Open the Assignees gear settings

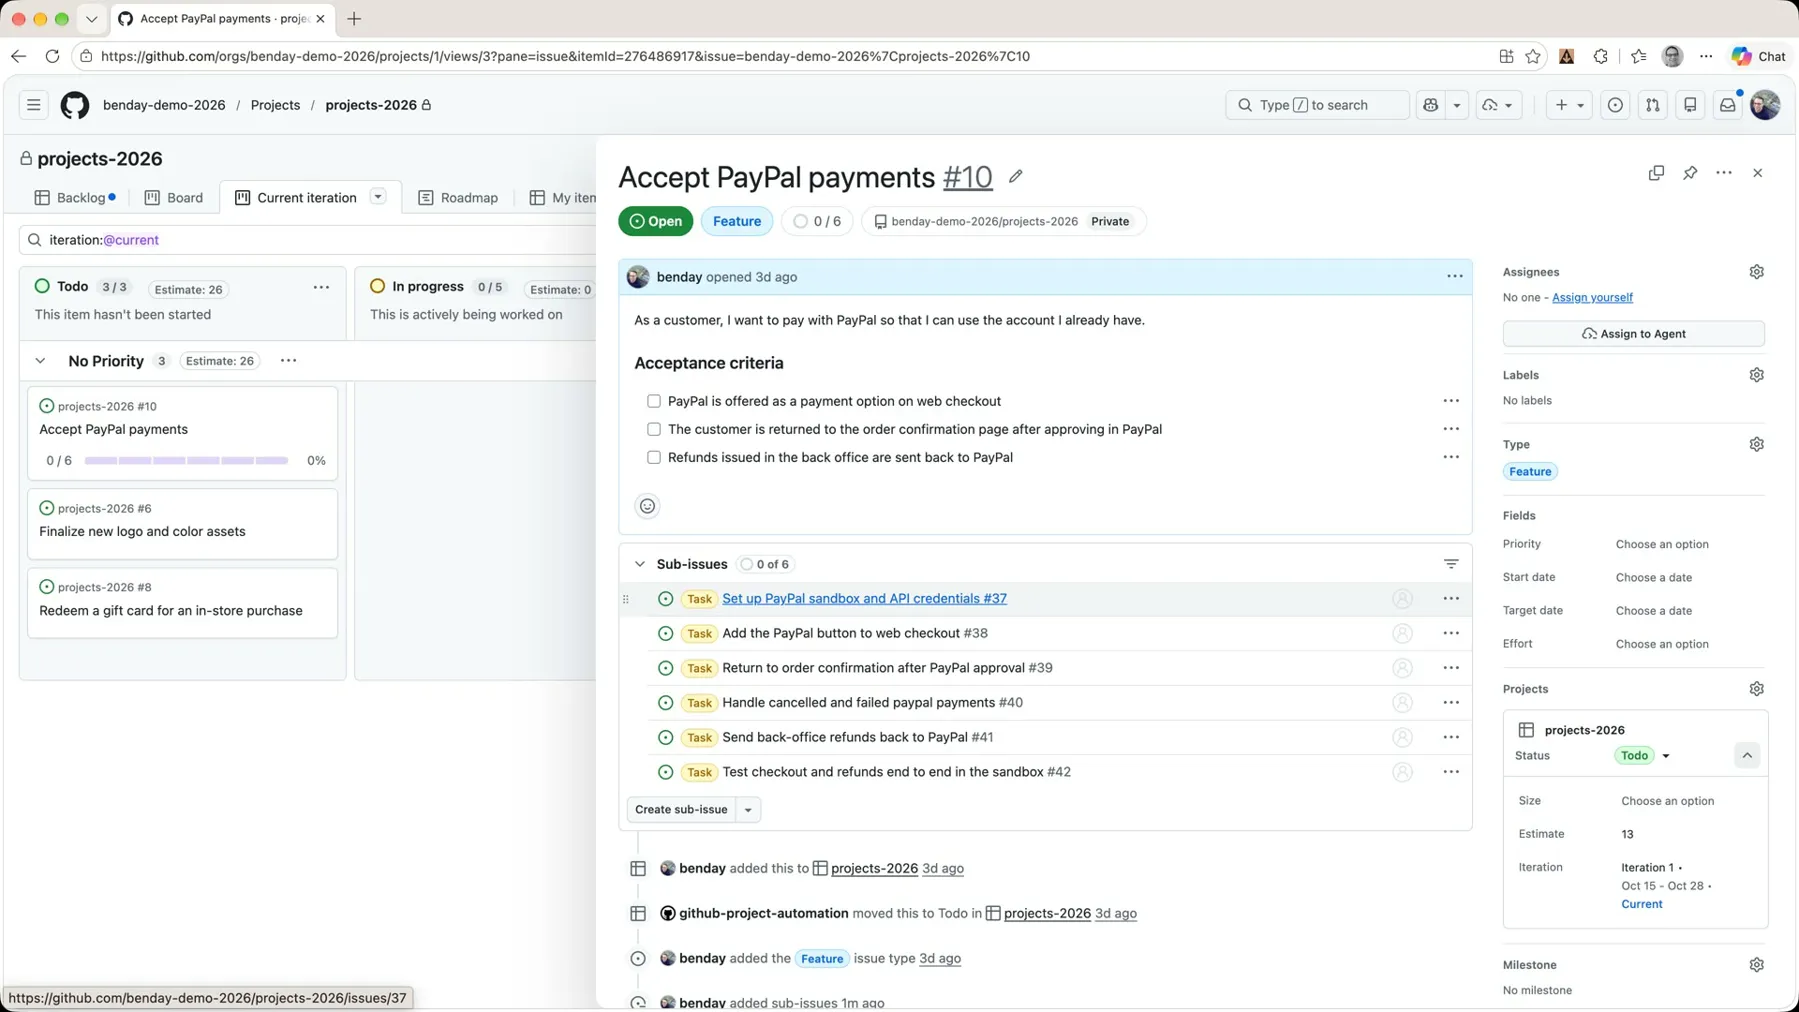point(1756,272)
